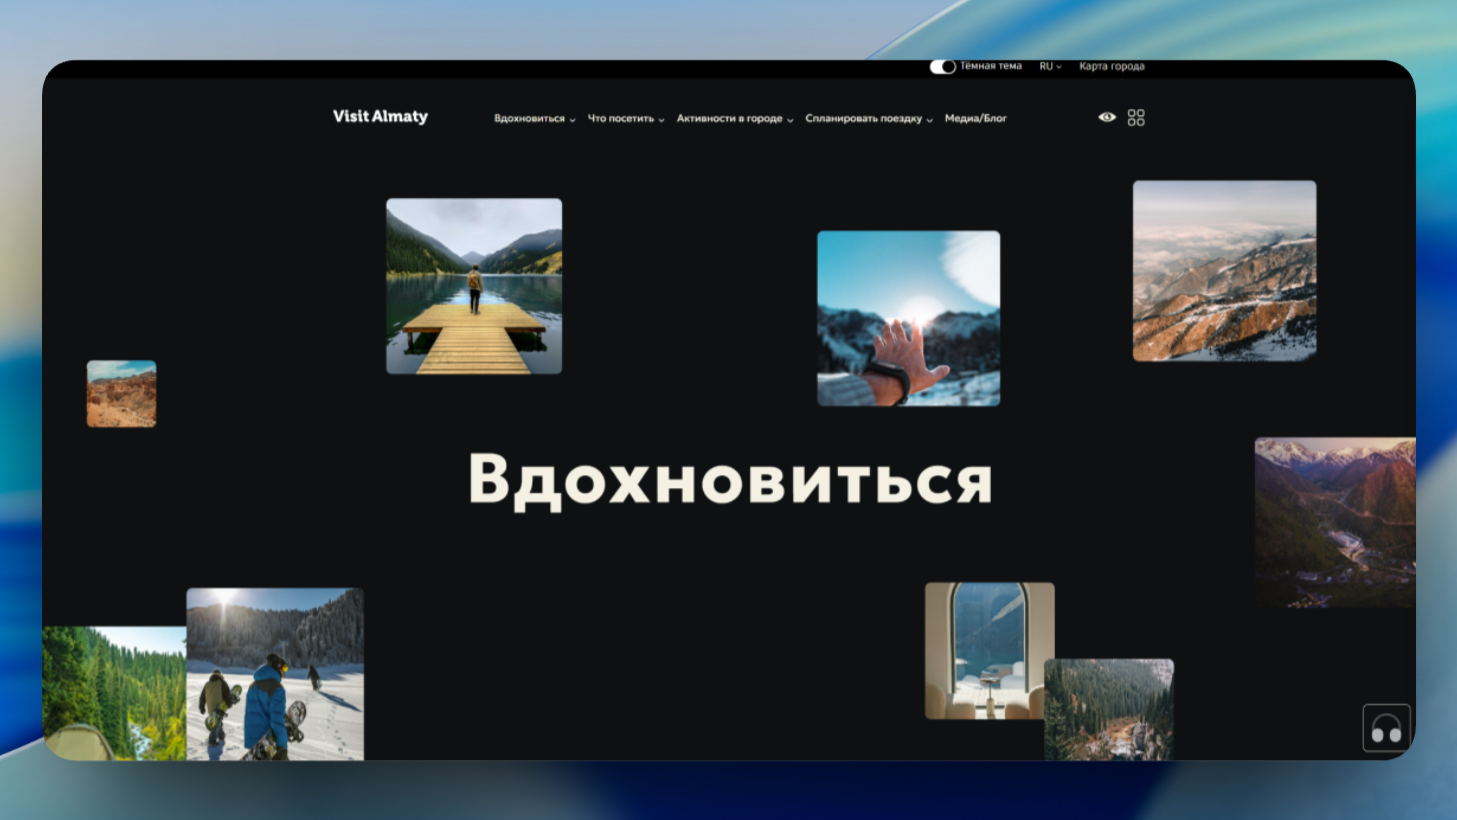
Task: Open the green forest tent photo
Action: pyautogui.click(x=114, y=693)
